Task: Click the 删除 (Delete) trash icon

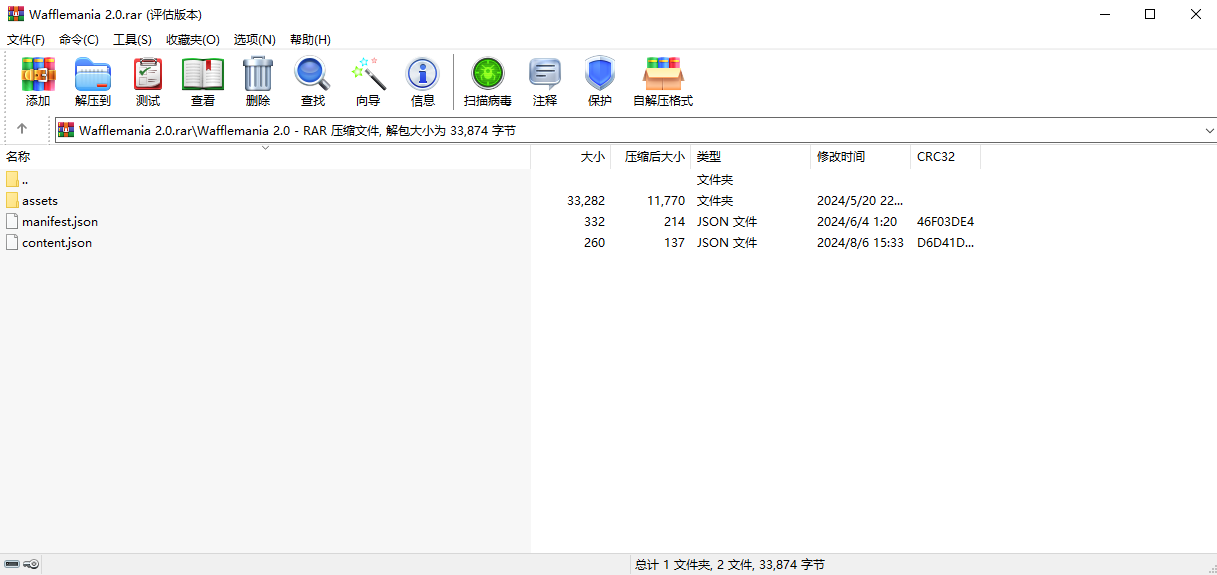Action: point(258,75)
